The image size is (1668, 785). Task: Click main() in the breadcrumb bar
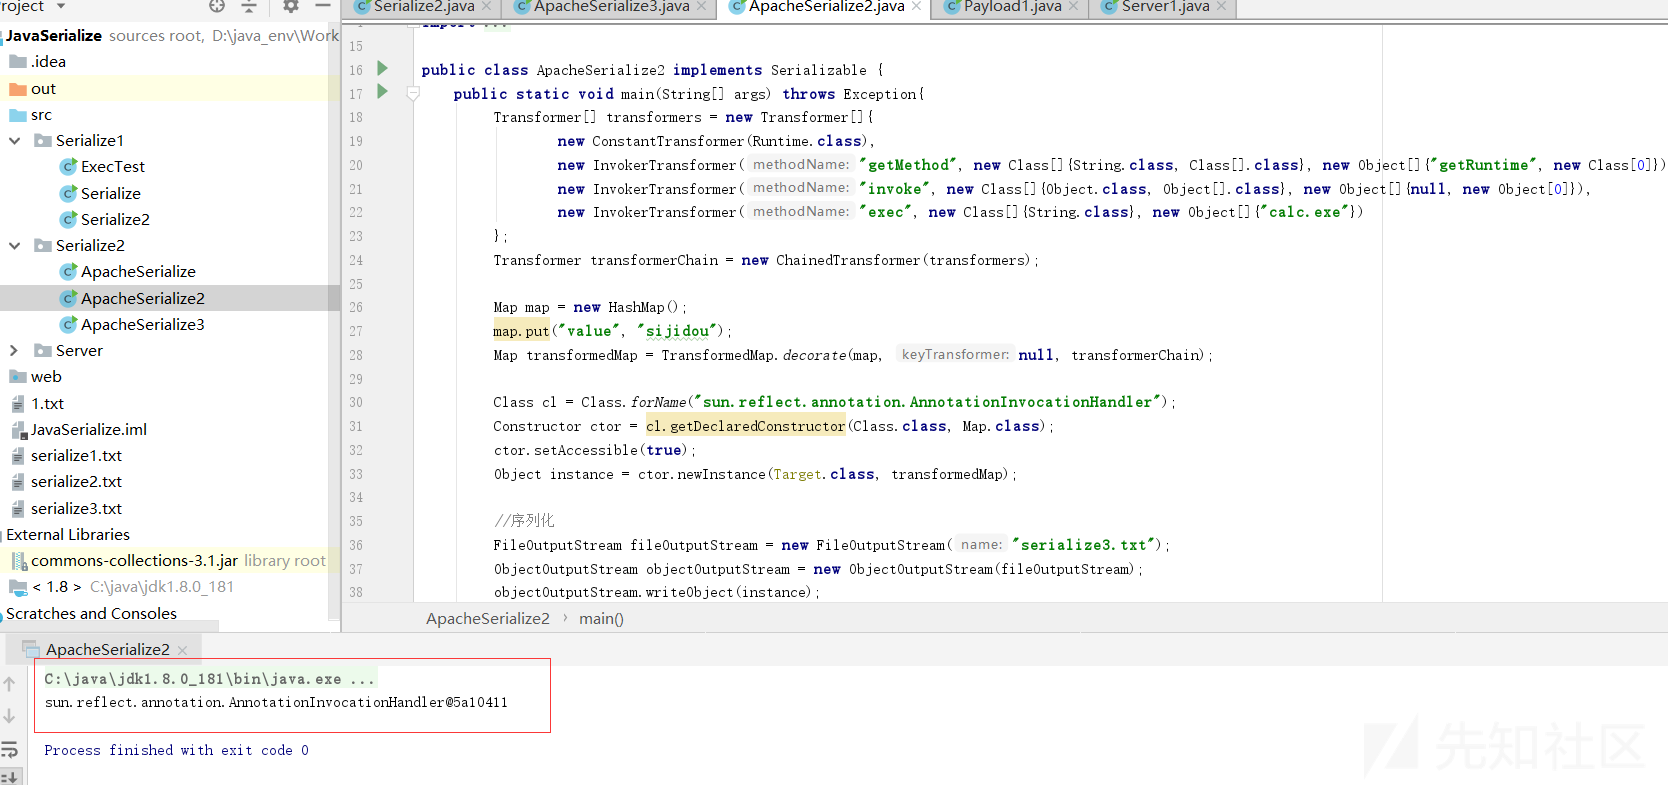click(601, 619)
